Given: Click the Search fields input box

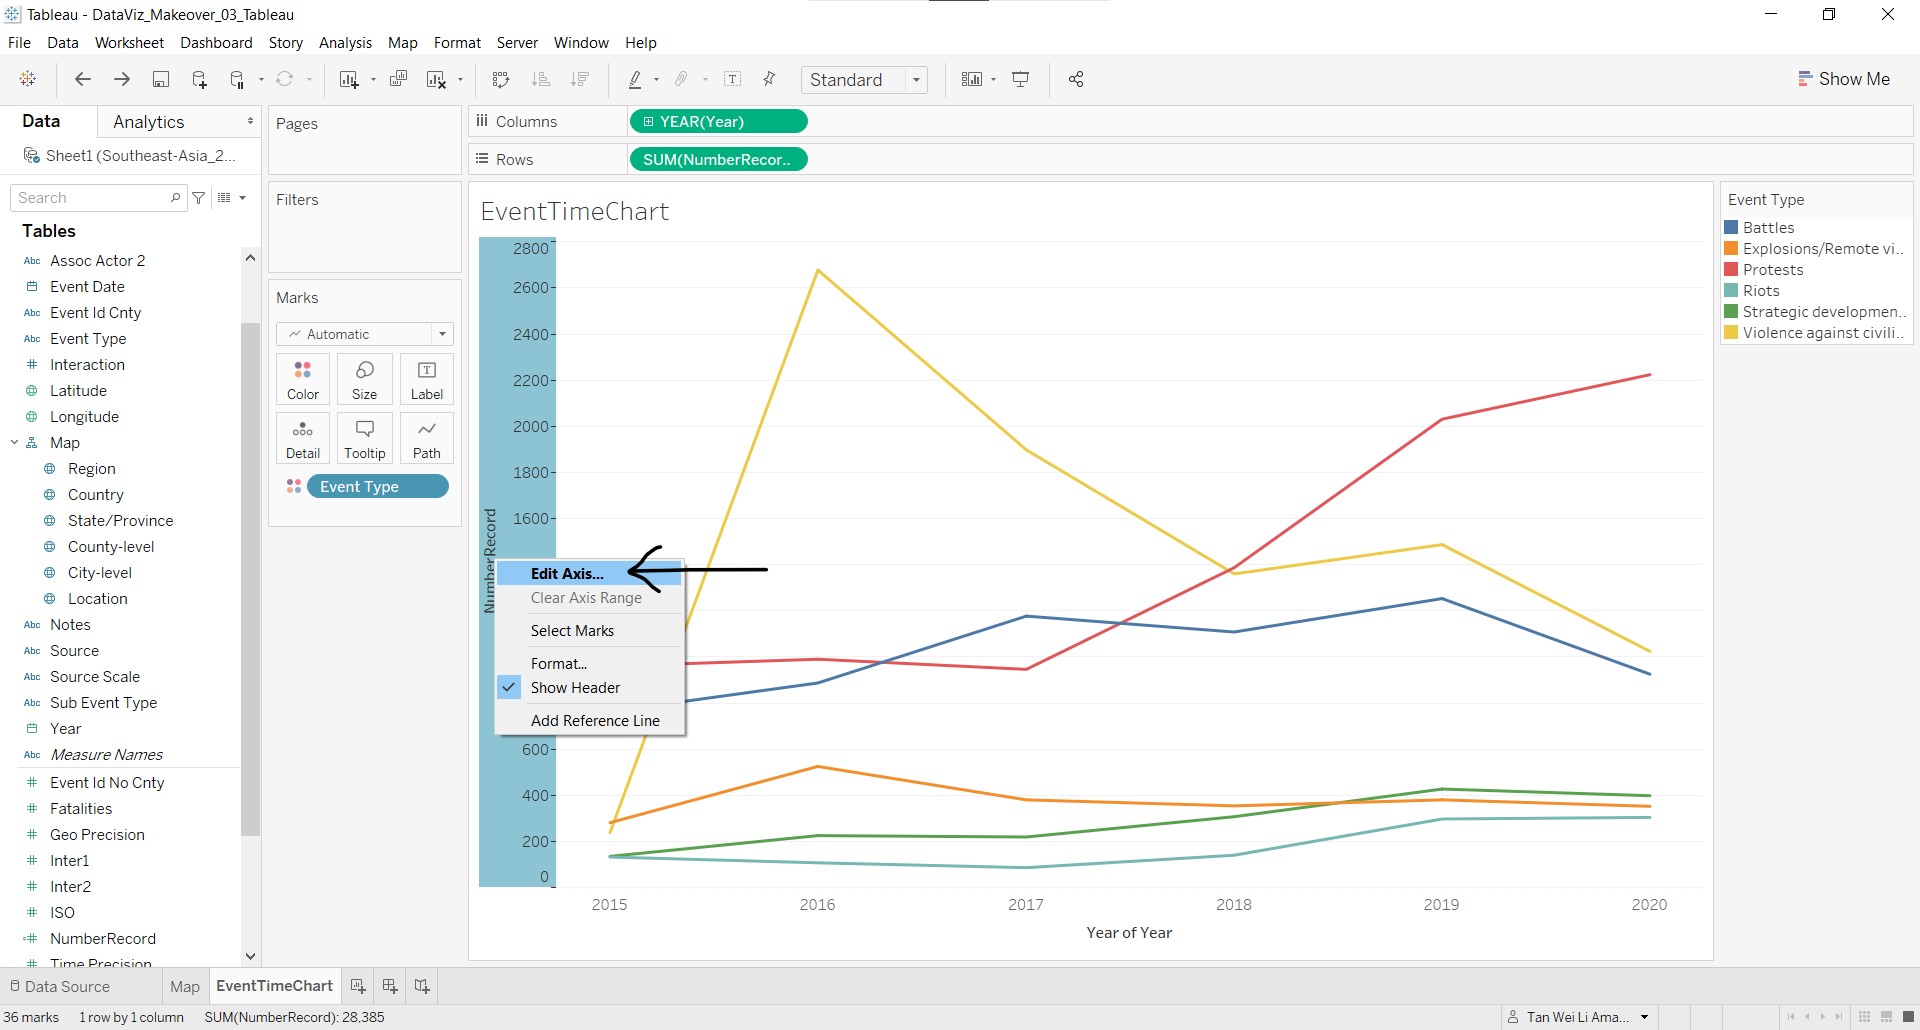Looking at the screenshot, I should click(x=92, y=198).
